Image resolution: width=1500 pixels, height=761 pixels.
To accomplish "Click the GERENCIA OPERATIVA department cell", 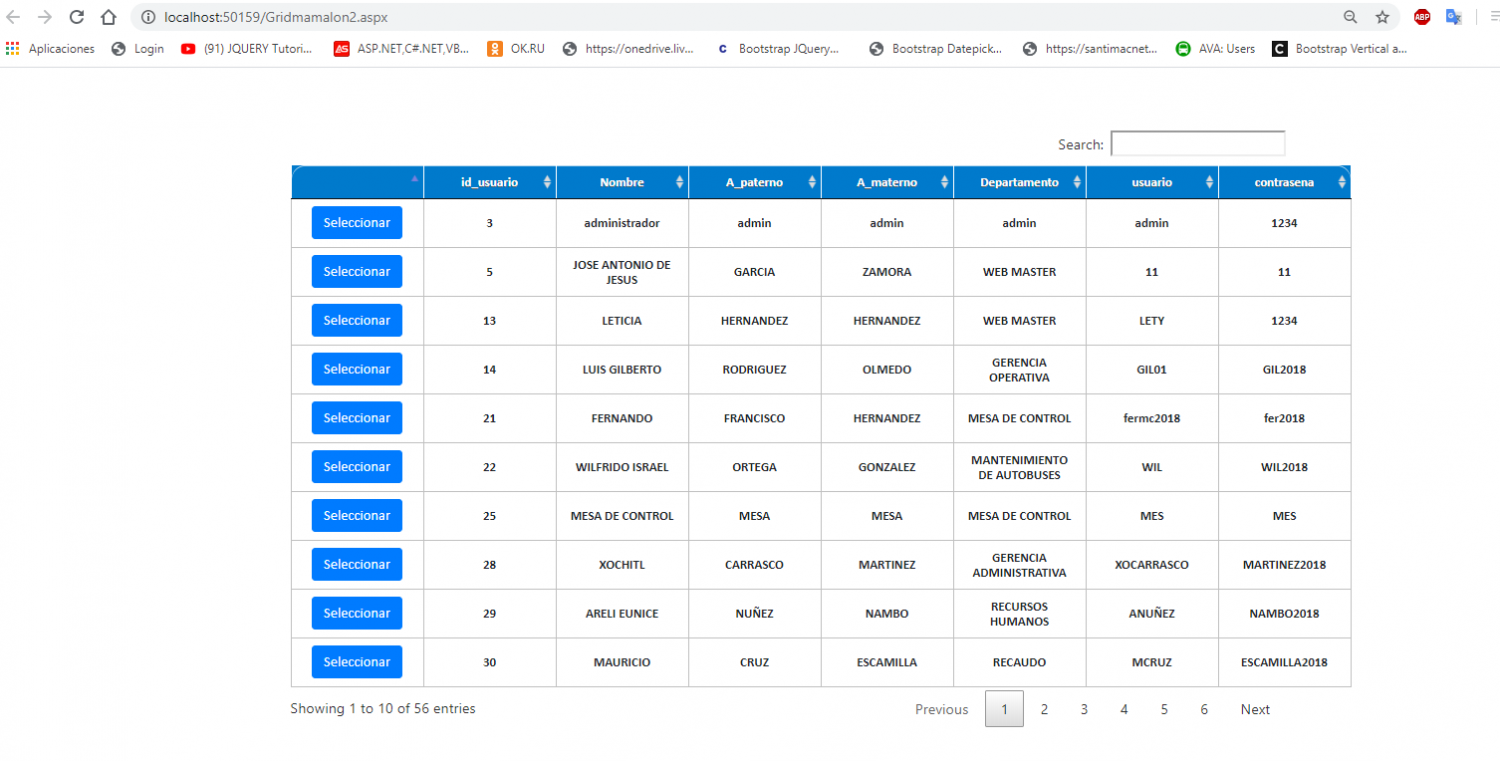I will (1020, 370).
